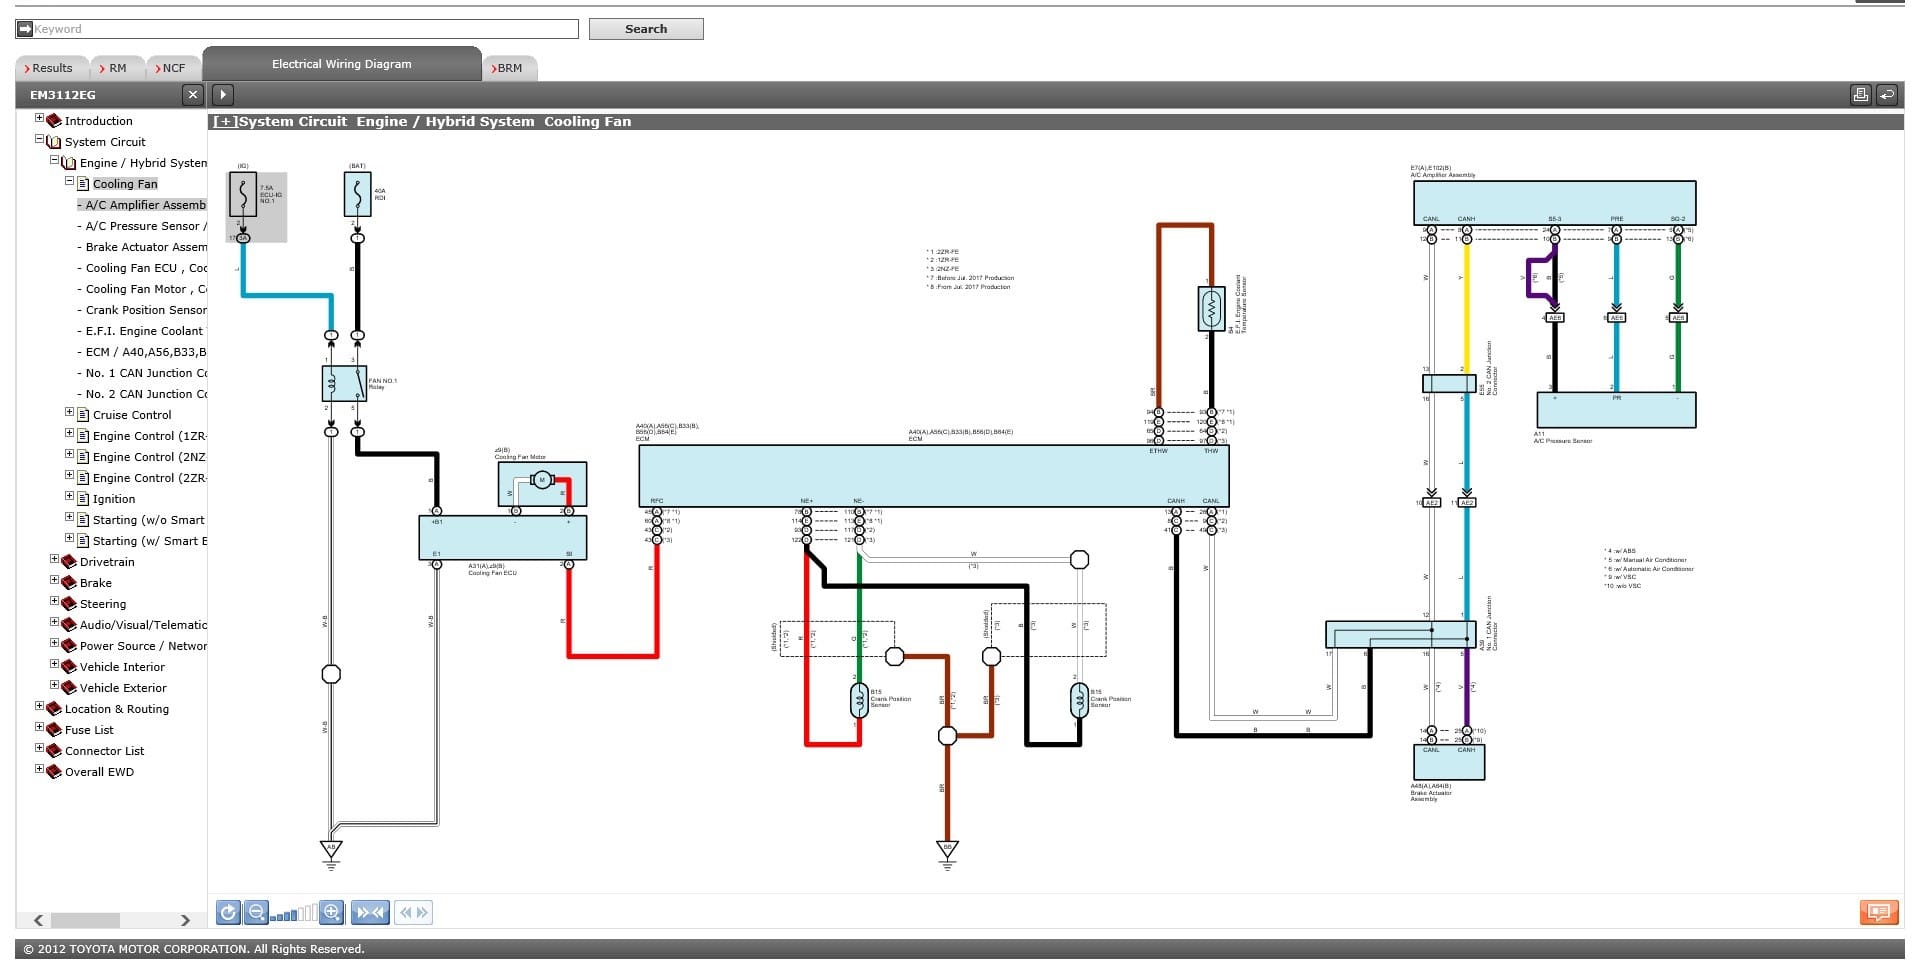Click the orange feedback icon
The height and width of the screenshot is (962, 1920).
(x=1878, y=912)
